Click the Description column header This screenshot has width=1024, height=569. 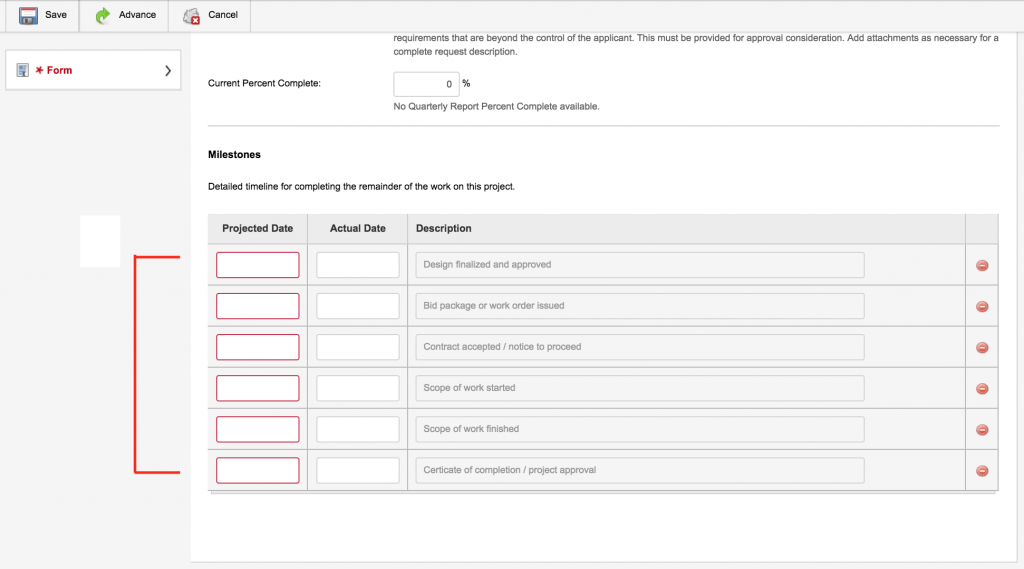(x=444, y=229)
